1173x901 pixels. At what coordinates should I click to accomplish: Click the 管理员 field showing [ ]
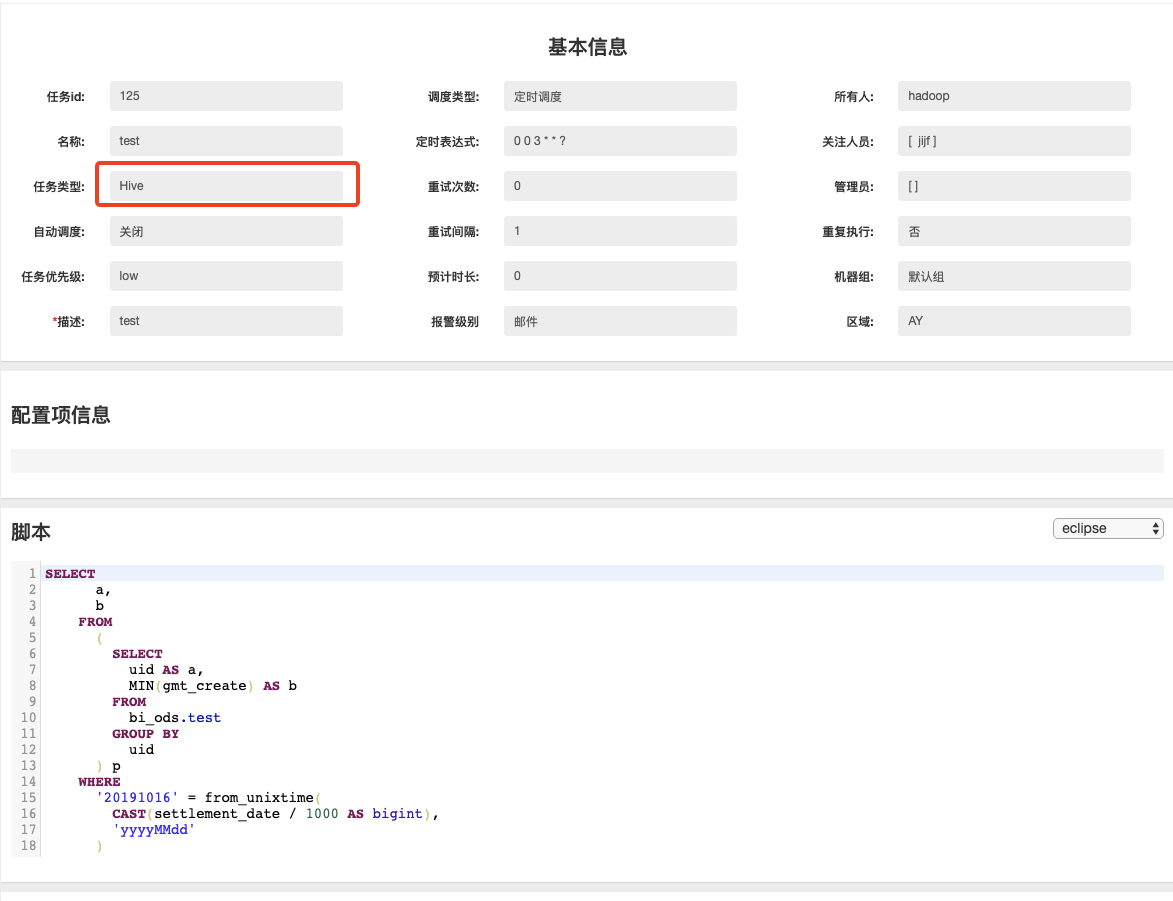pyautogui.click(x=1014, y=186)
